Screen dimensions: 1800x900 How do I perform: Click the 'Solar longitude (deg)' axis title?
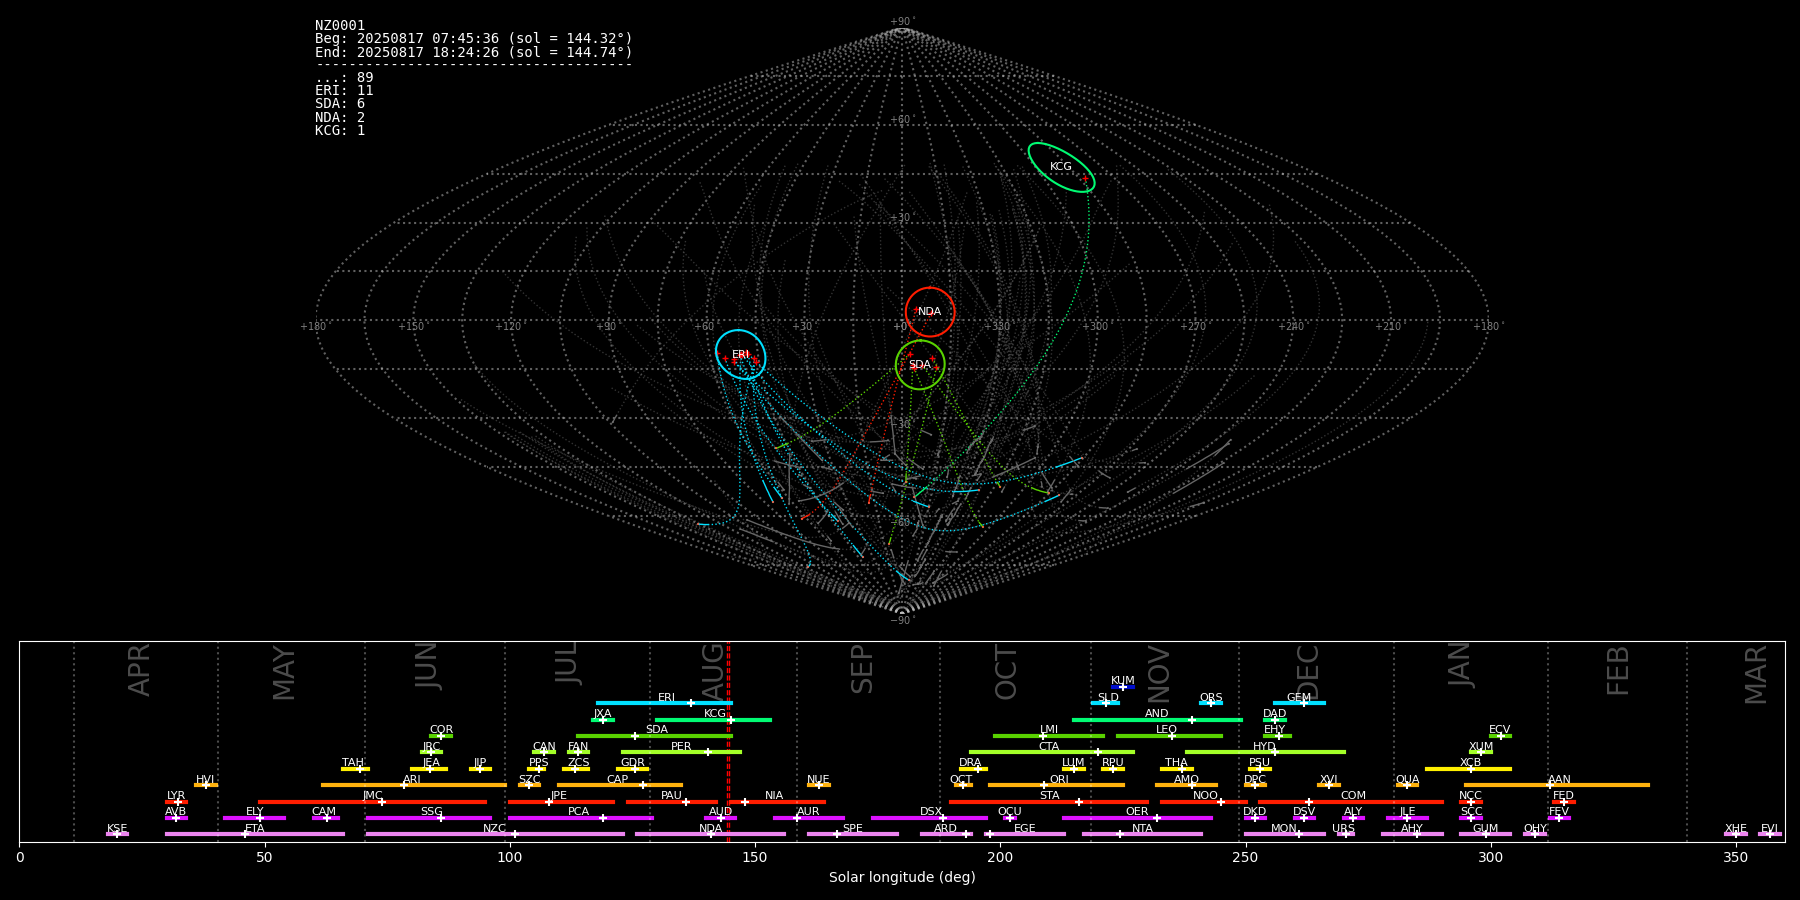tap(902, 878)
